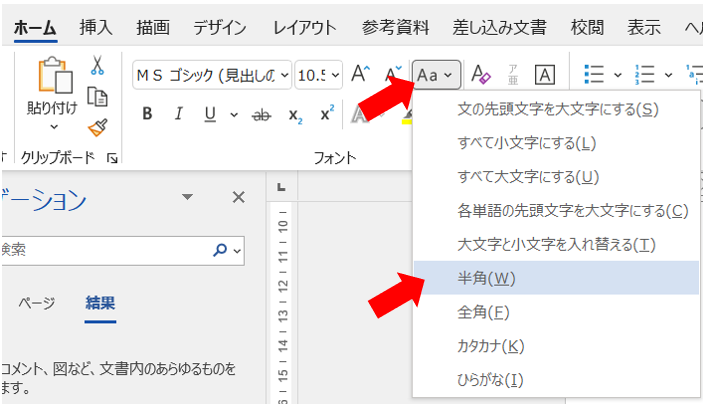Viewport: 703px width, 404px height.
Task: Click the Paste clipboard icon
Action: click(50, 78)
